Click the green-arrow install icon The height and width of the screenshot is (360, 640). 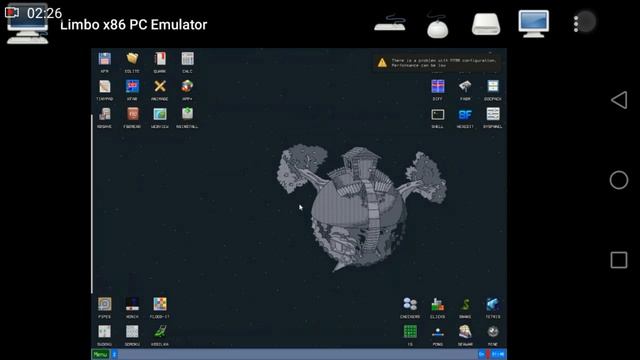(x=187, y=114)
